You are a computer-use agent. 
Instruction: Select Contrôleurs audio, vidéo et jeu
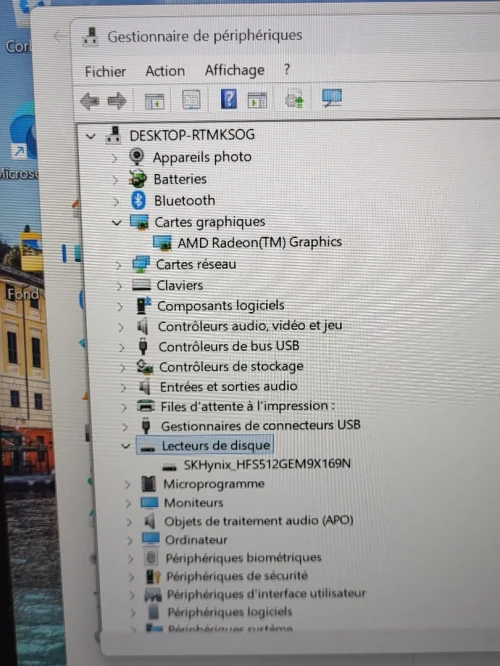[250, 326]
